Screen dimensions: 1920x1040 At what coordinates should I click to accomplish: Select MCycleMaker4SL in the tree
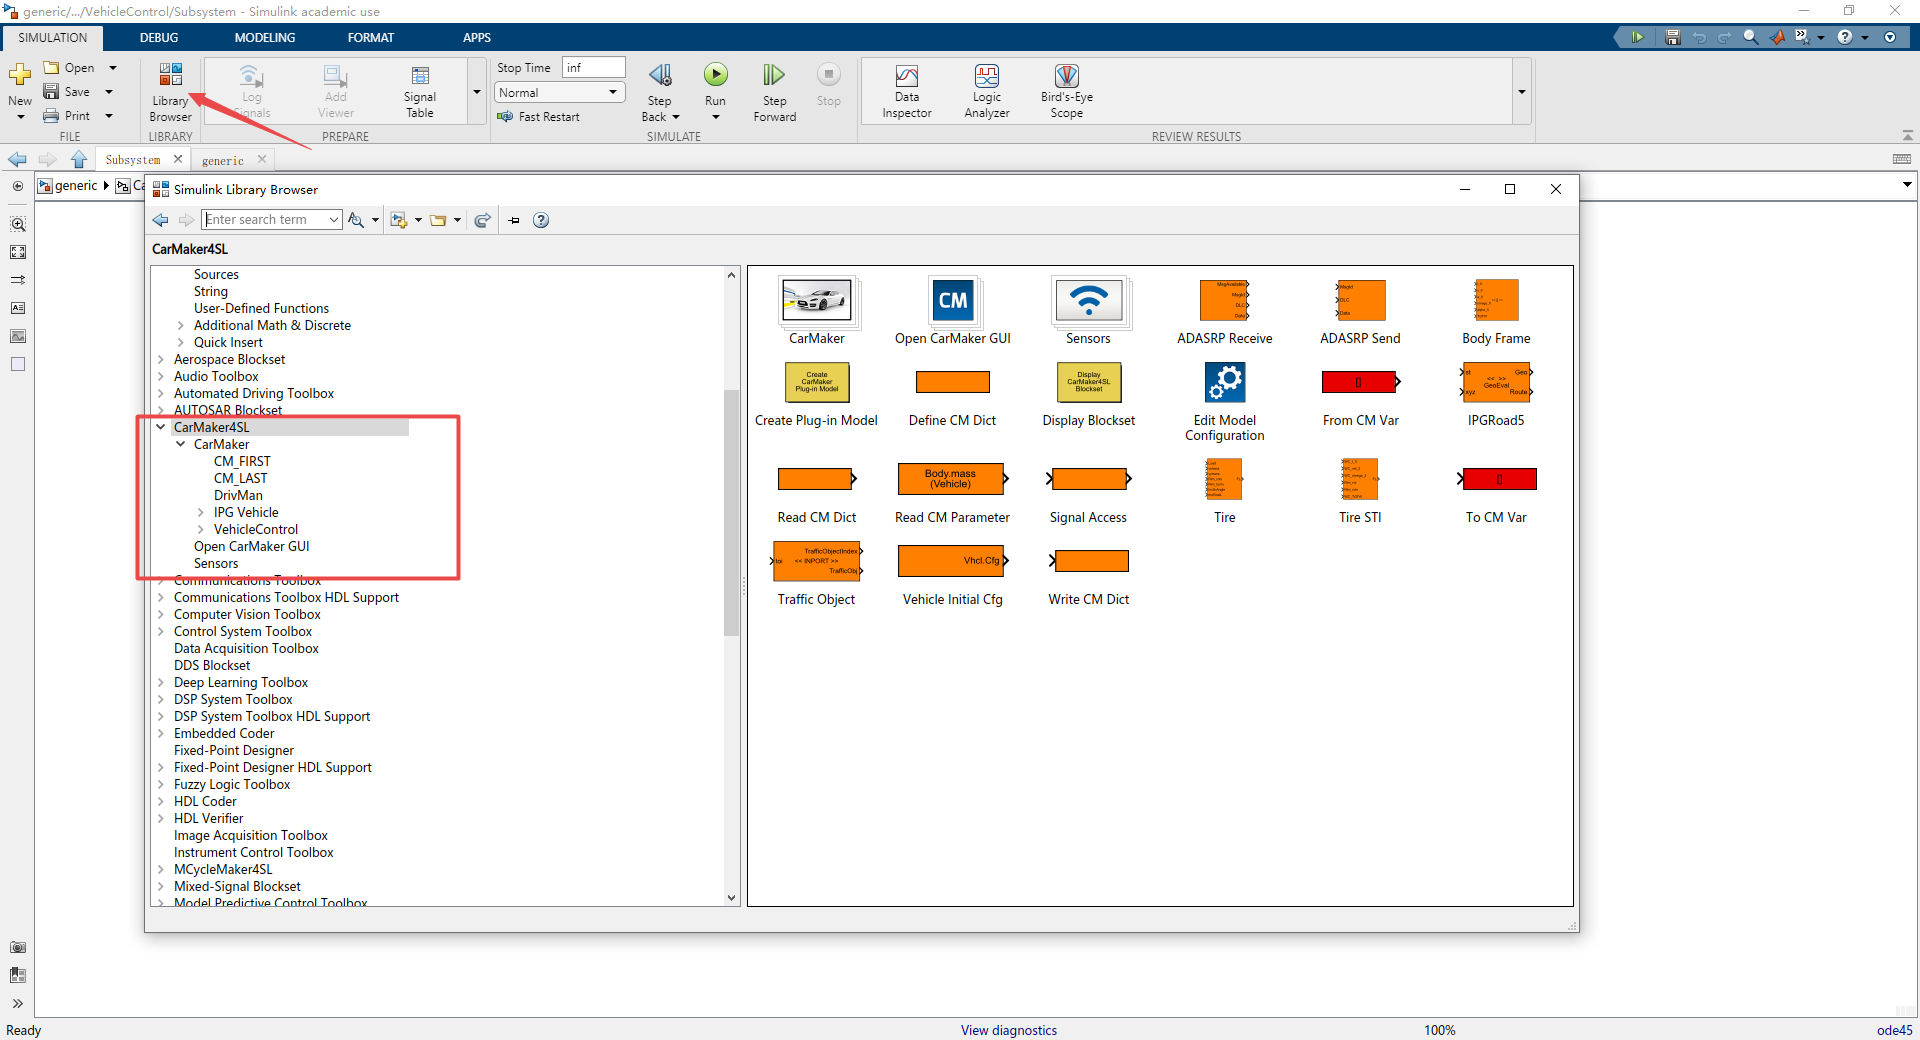click(223, 869)
